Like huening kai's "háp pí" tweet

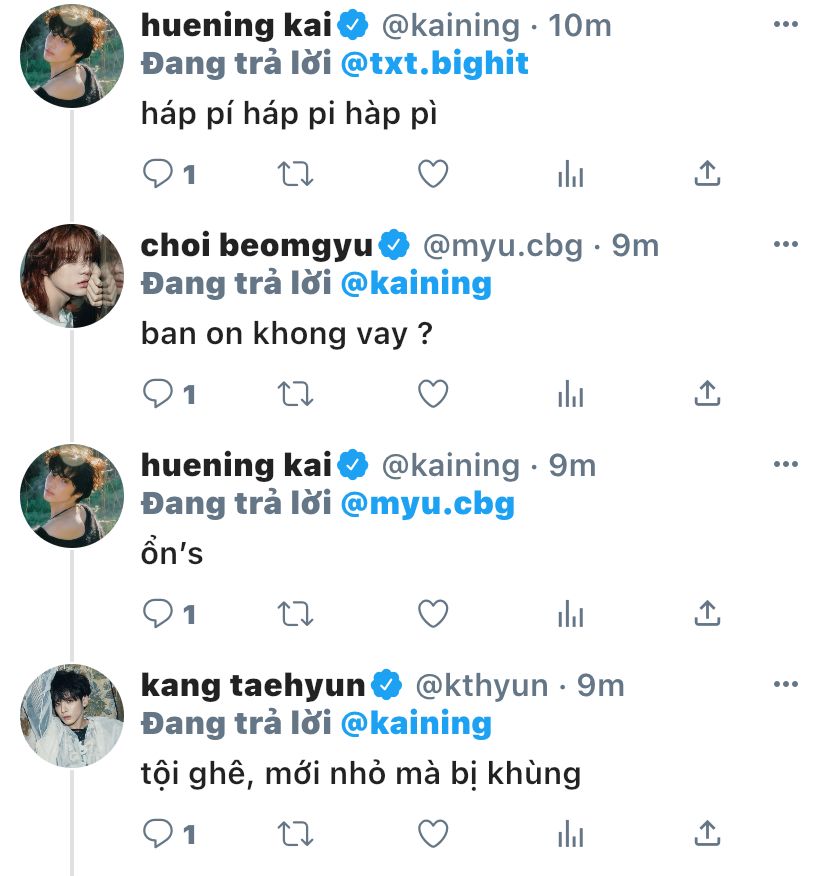(x=432, y=175)
